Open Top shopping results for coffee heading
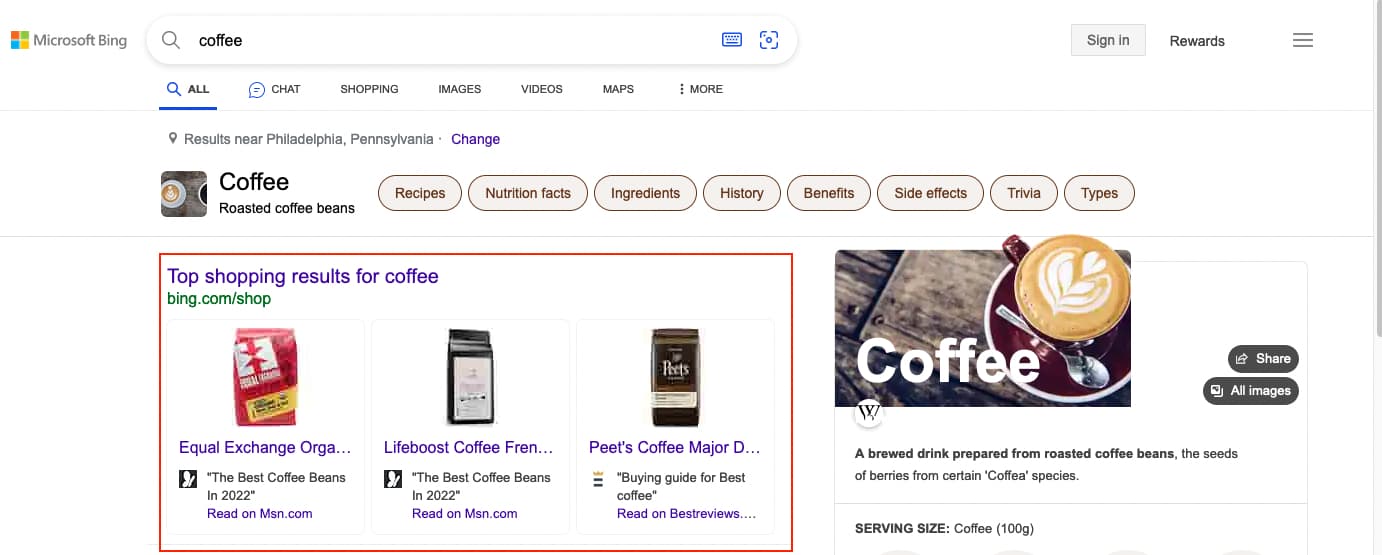 click(x=303, y=276)
